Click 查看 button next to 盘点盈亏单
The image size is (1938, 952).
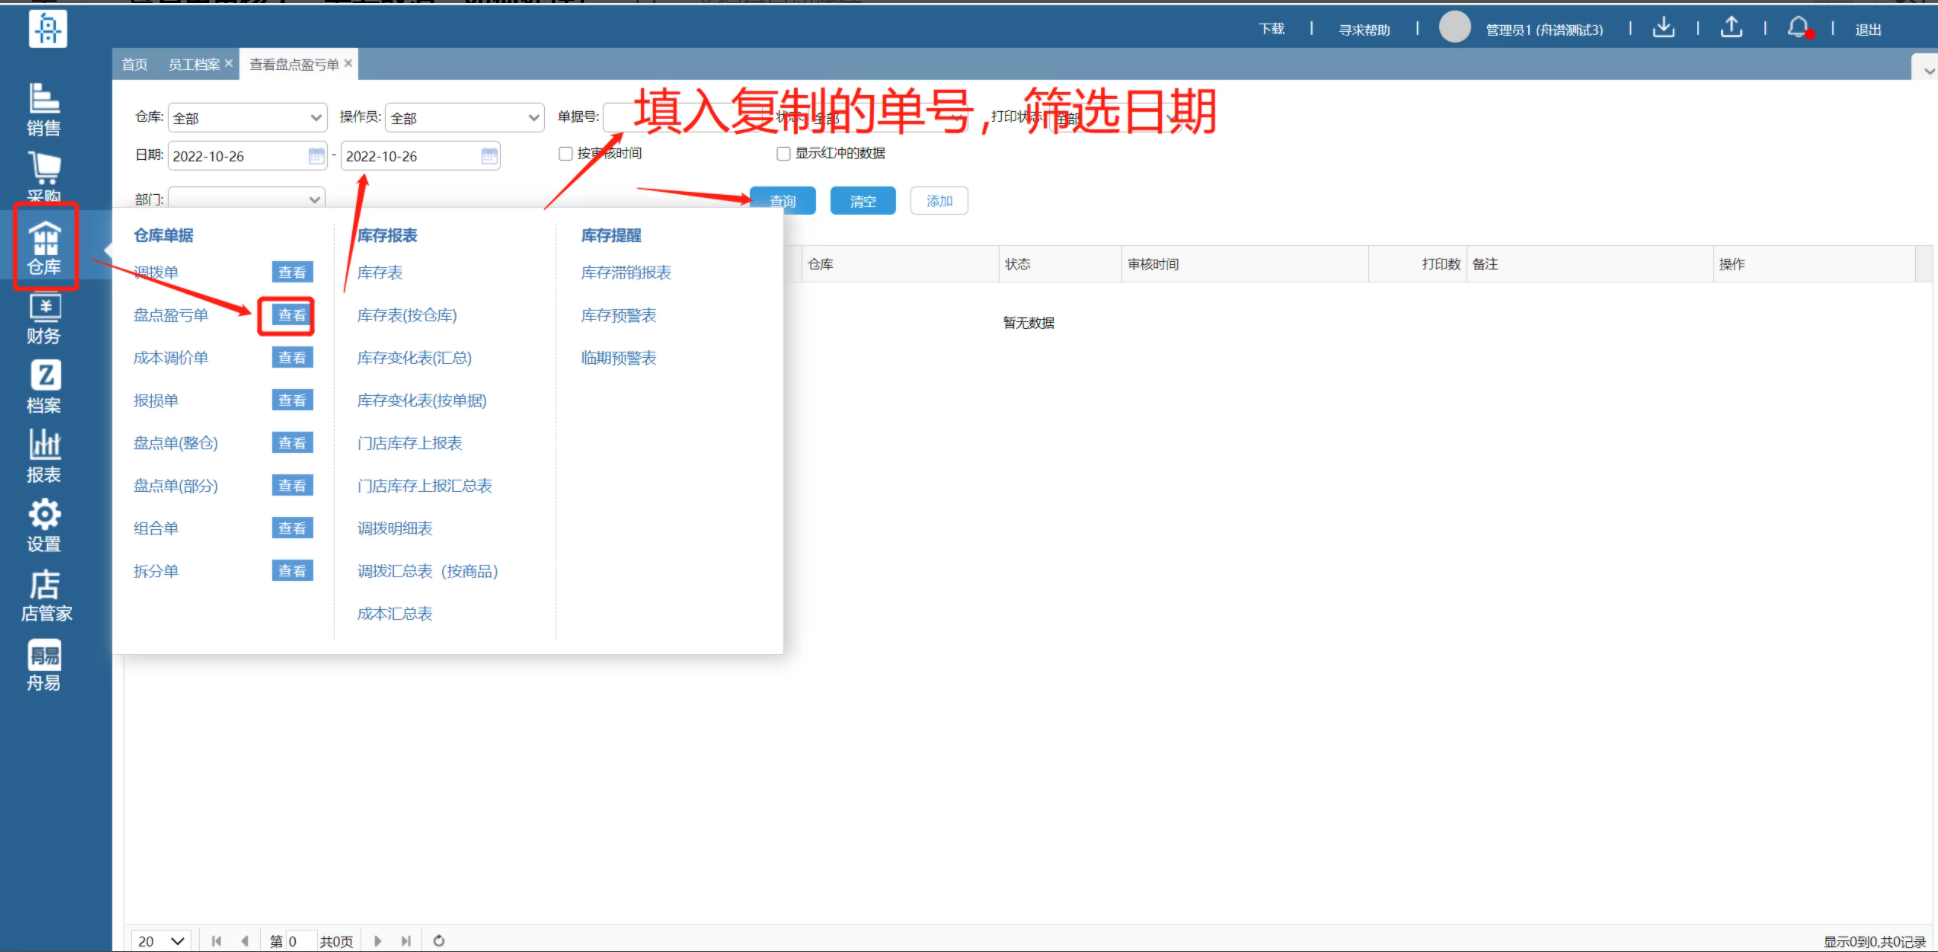tap(292, 316)
